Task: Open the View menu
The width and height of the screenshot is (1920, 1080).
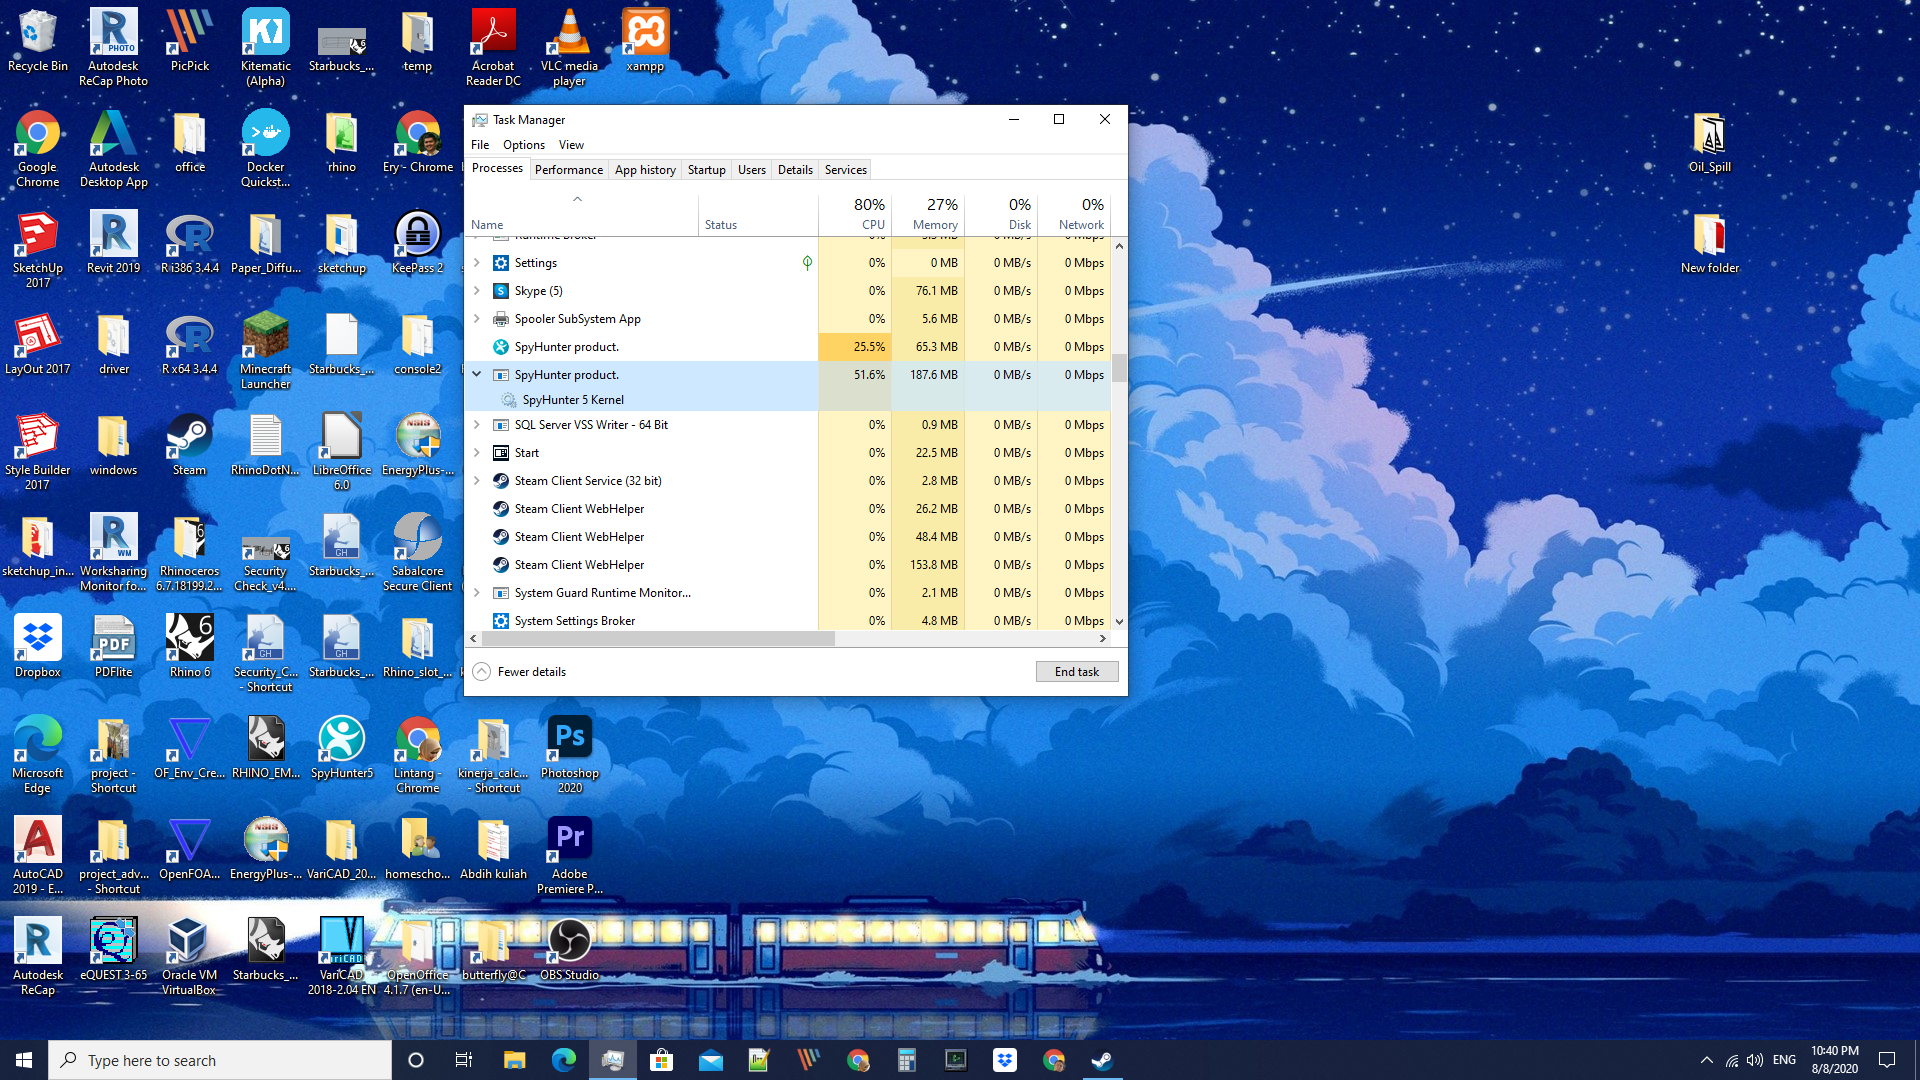Action: [571, 145]
